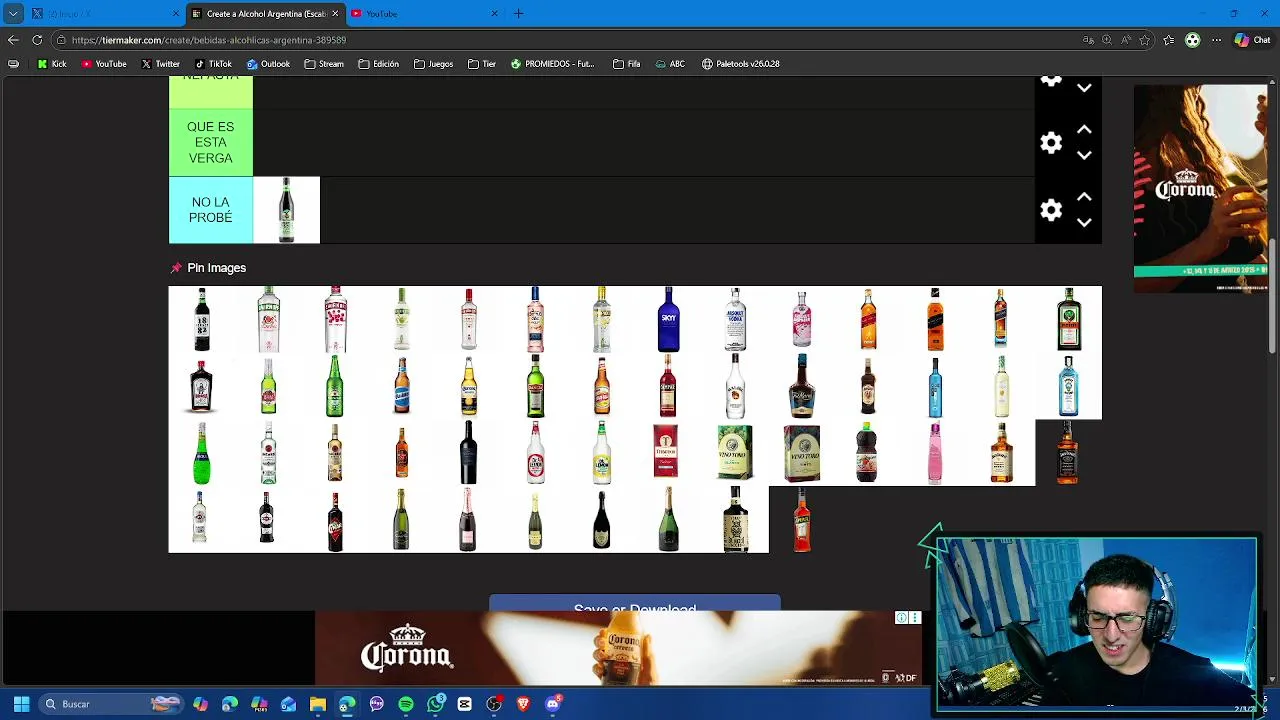
Task: Select the green Heineken beer bottle
Action: tap(335, 386)
